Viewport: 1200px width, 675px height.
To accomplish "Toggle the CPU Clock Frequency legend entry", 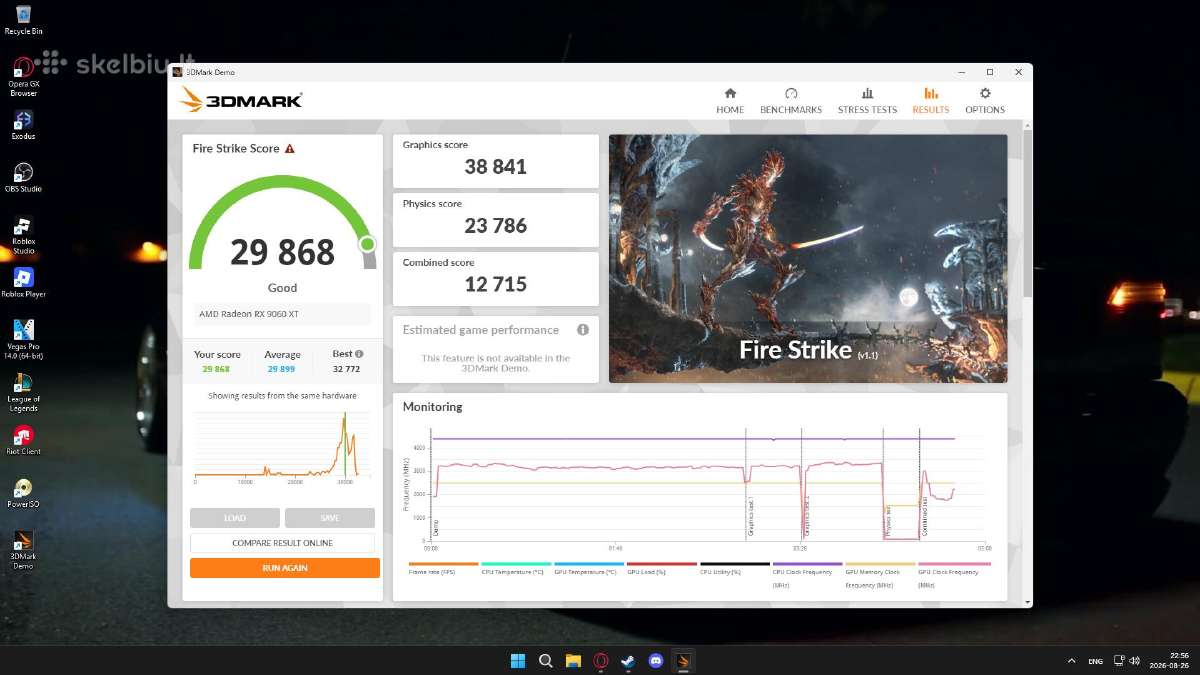I will tap(808, 574).
